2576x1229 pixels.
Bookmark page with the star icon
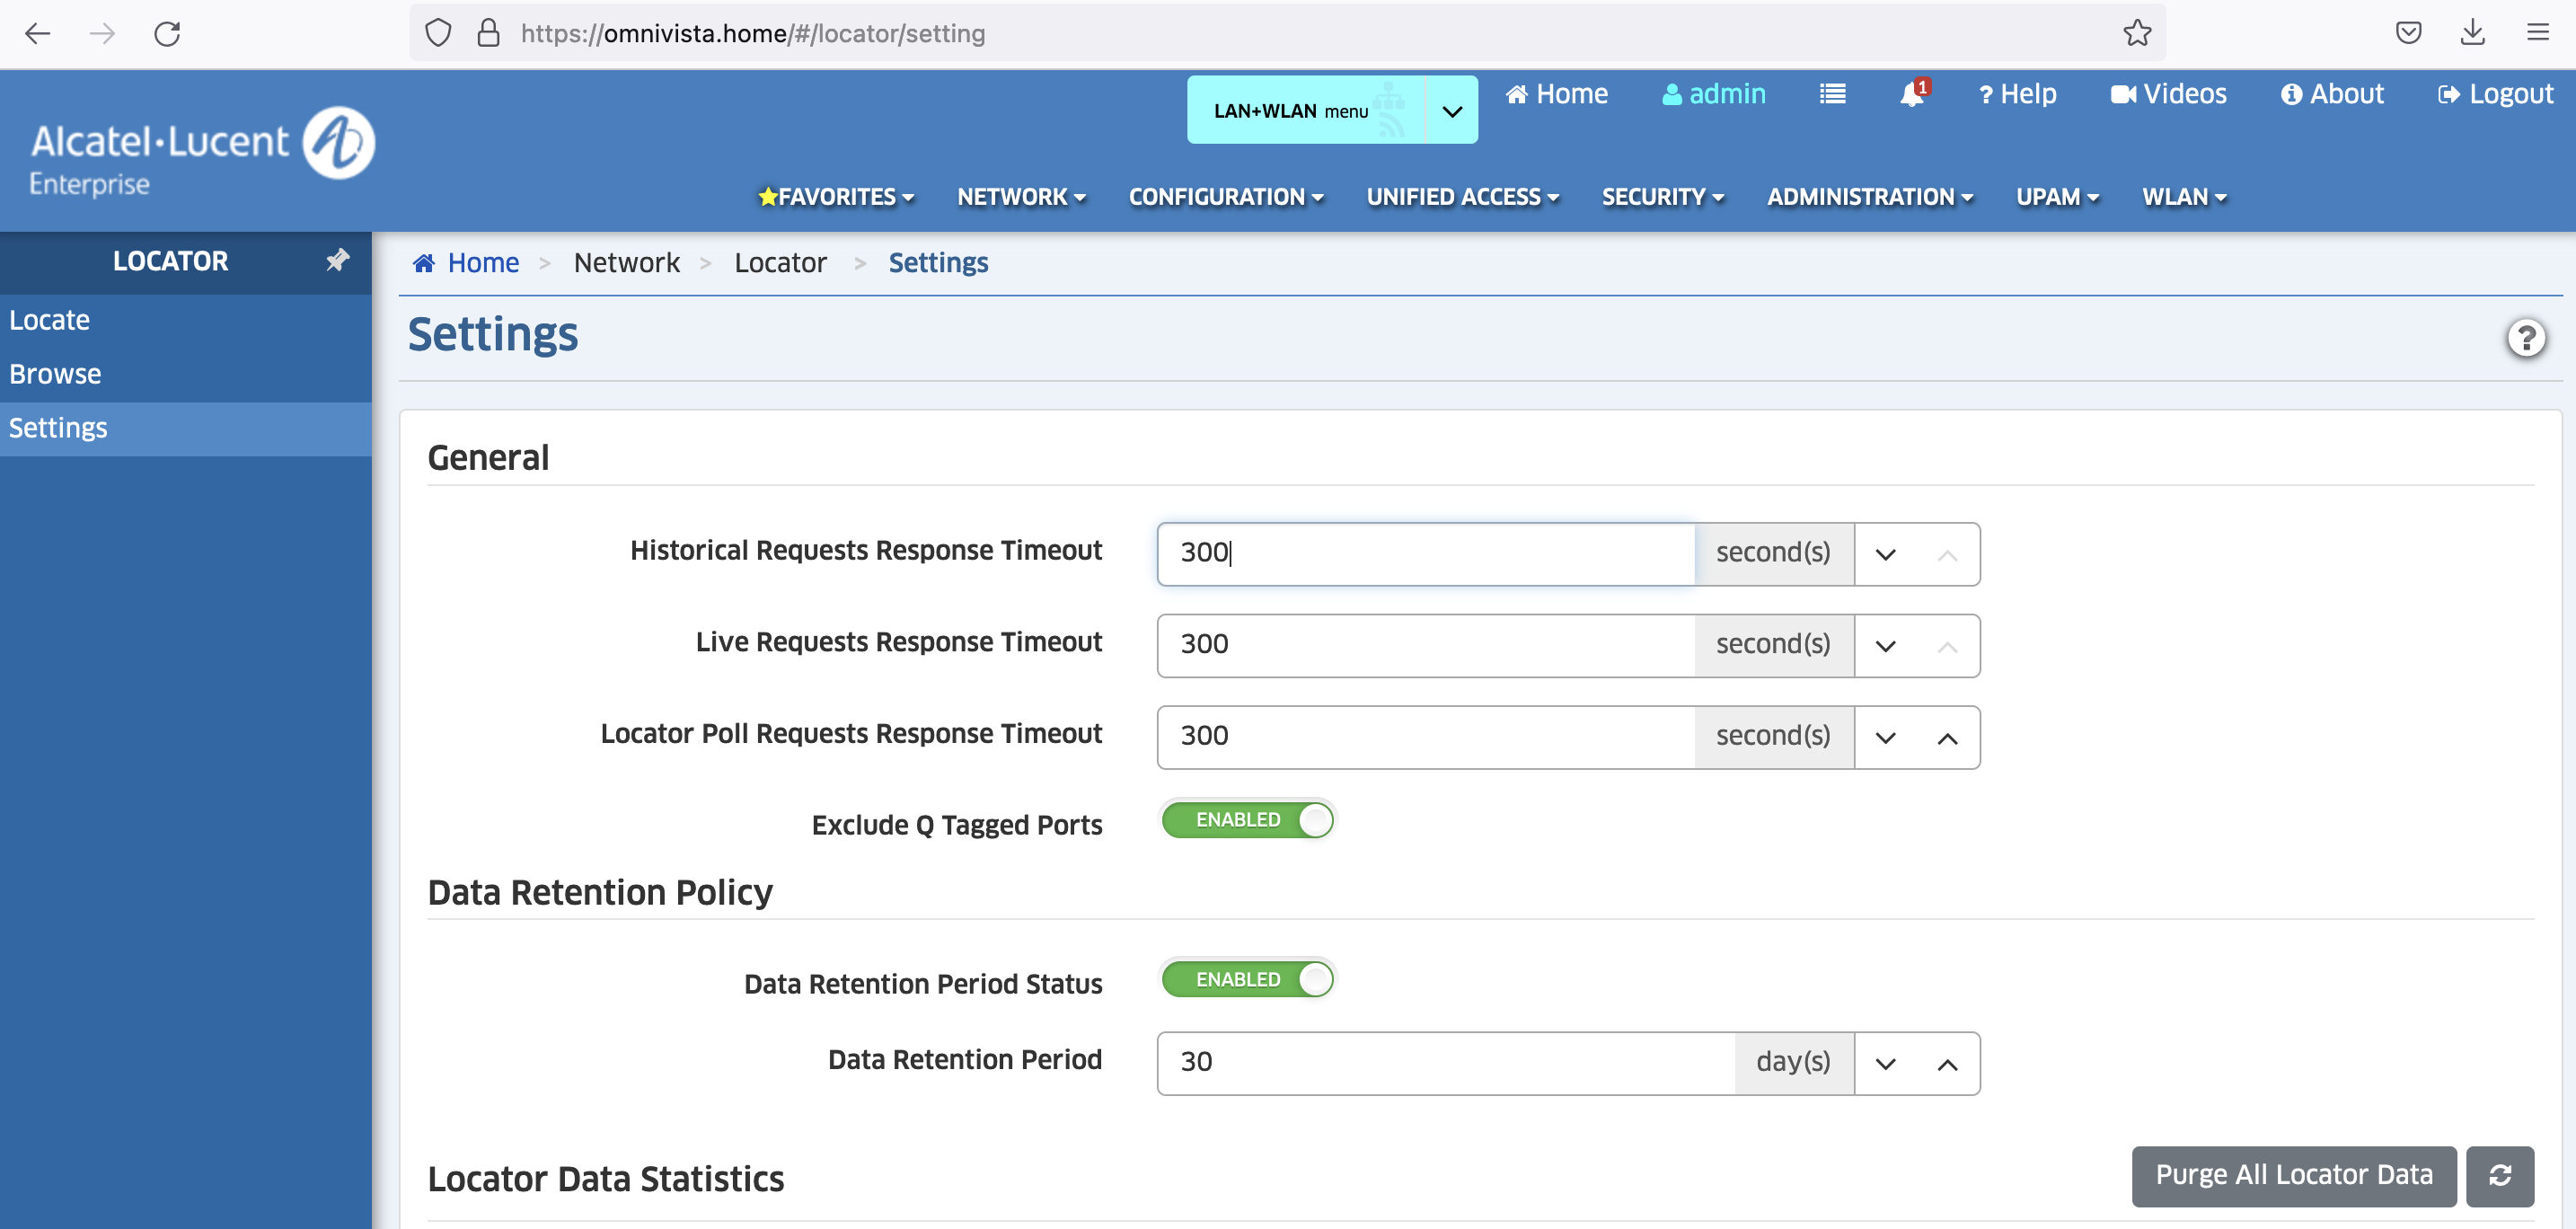2137,33
